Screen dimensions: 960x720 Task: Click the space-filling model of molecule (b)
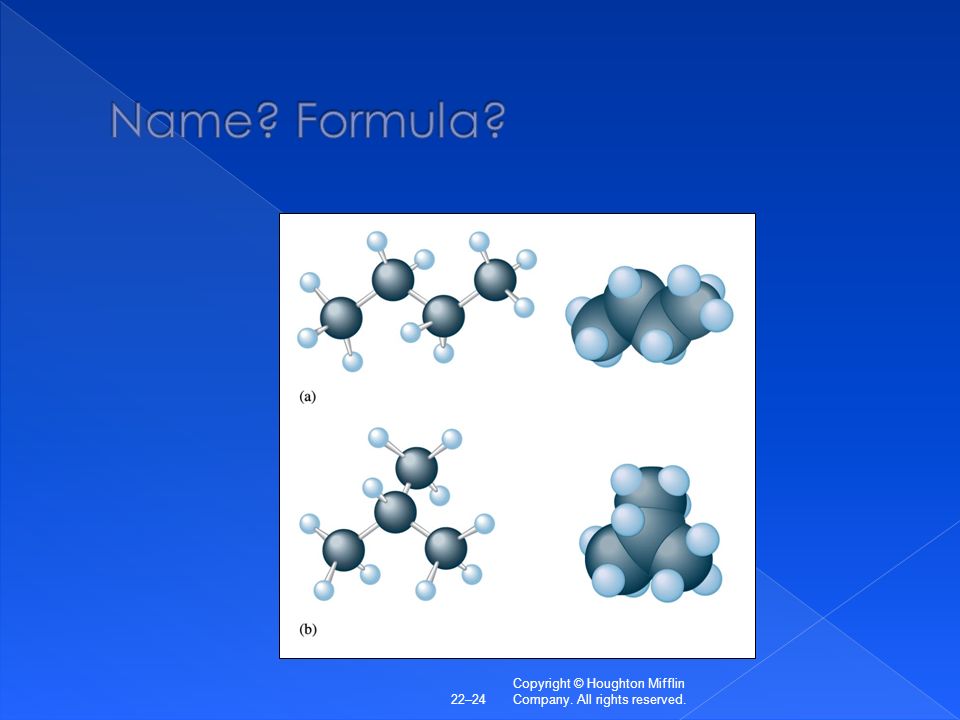650,533
